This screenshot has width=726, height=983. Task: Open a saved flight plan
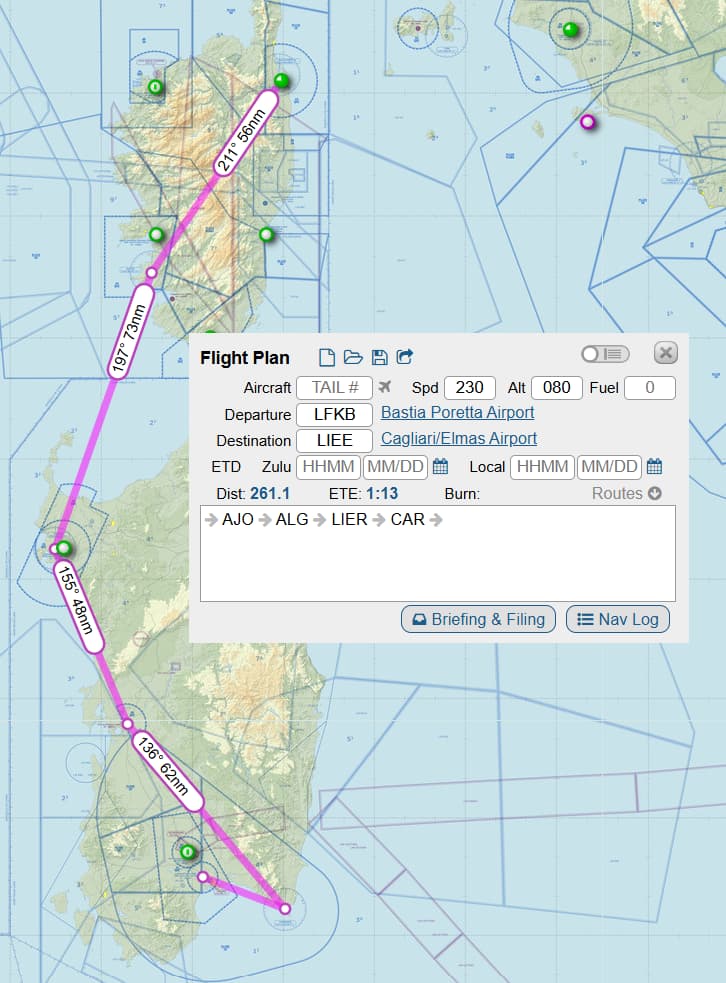(x=353, y=357)
